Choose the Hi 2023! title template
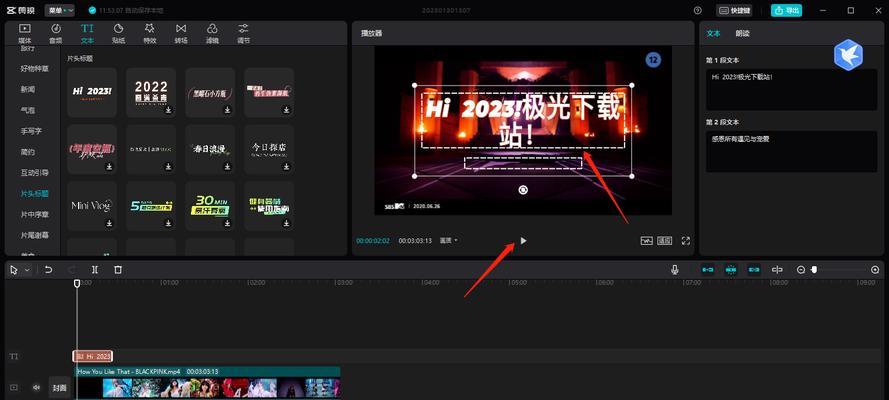889x400 pixels. pyautogui.click(x=92, y=92)
